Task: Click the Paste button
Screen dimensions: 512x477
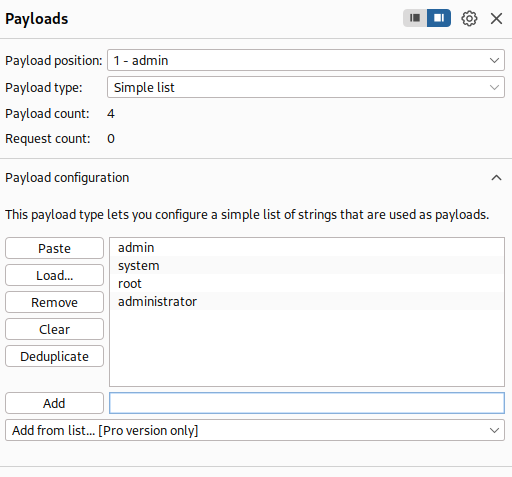Action: pyautogui.click(x=54, y=248)
